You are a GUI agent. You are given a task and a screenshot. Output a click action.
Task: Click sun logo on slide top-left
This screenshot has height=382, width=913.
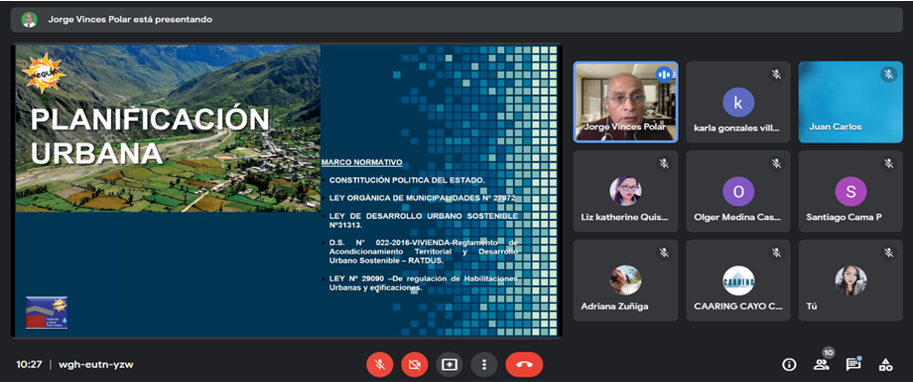44,72
